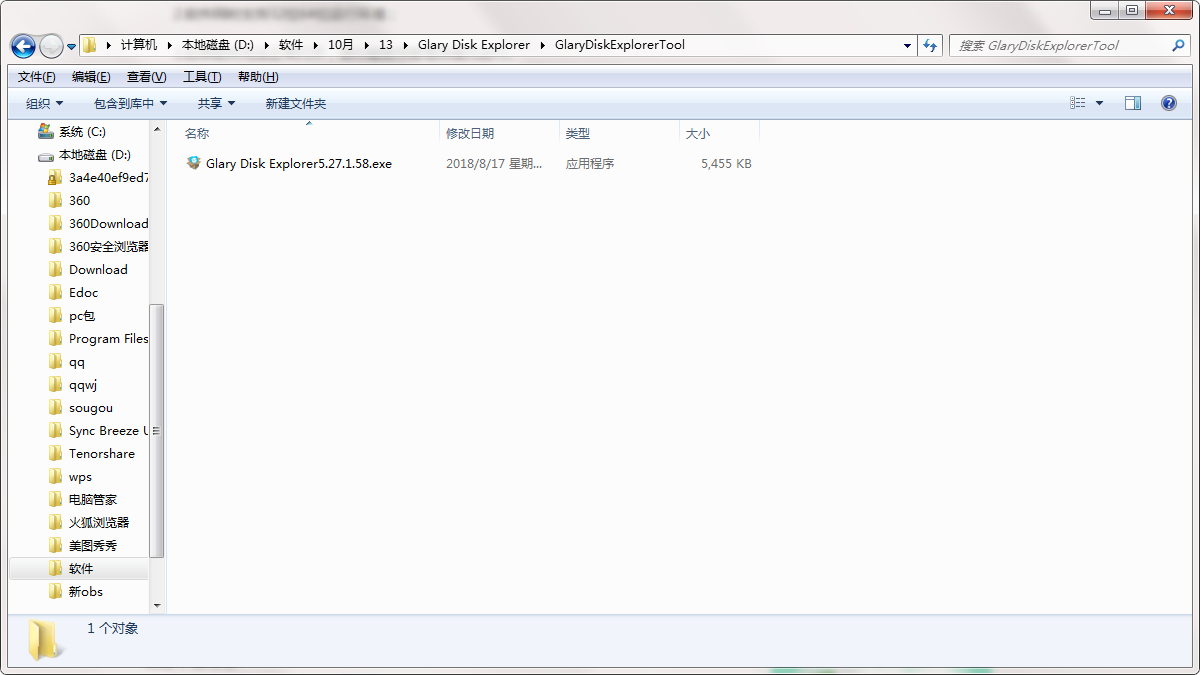
Task: Select the 360Download folder in tree
Action: (x=108, y=223)
